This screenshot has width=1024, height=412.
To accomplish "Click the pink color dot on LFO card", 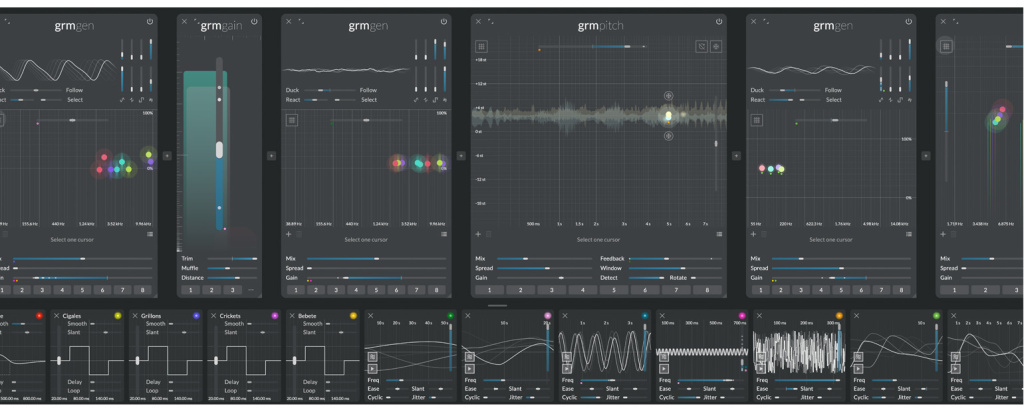I will (x=547, y=315).
